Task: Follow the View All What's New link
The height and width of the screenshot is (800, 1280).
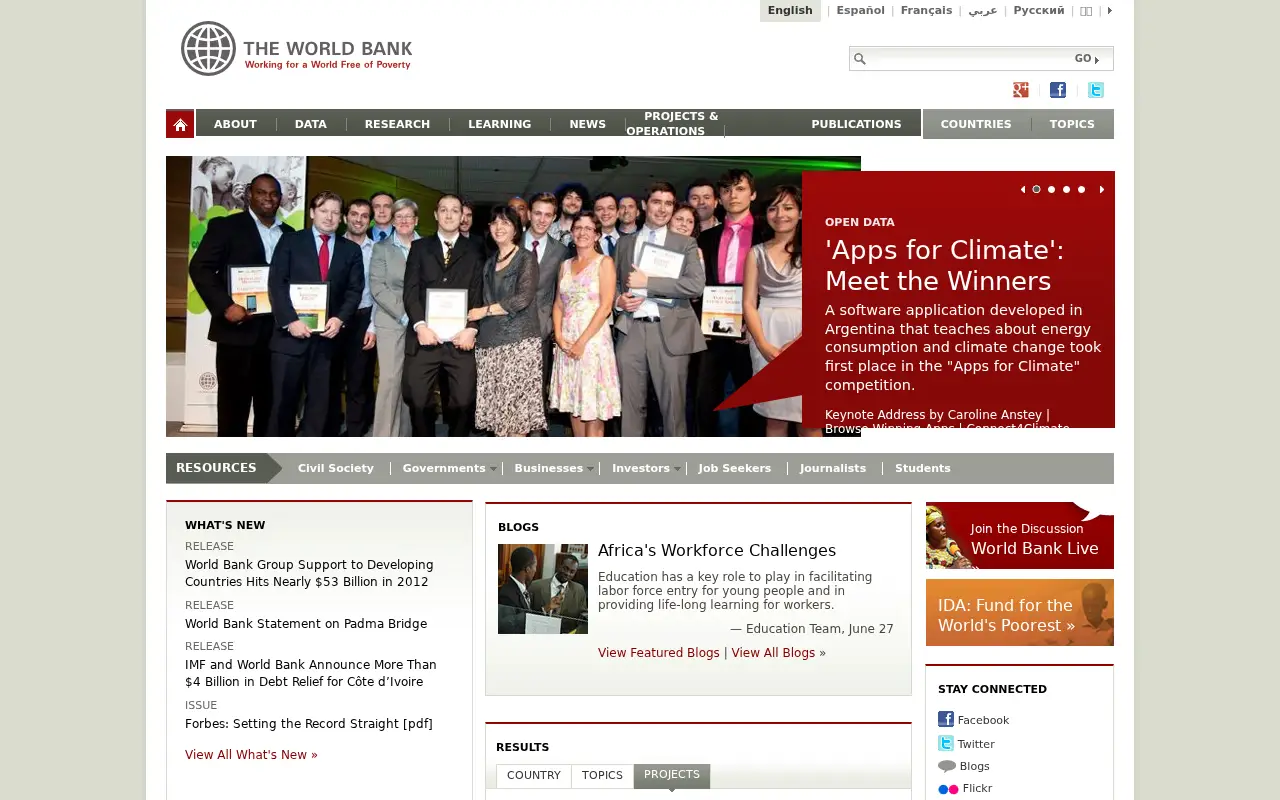Action: pos(251,755)
